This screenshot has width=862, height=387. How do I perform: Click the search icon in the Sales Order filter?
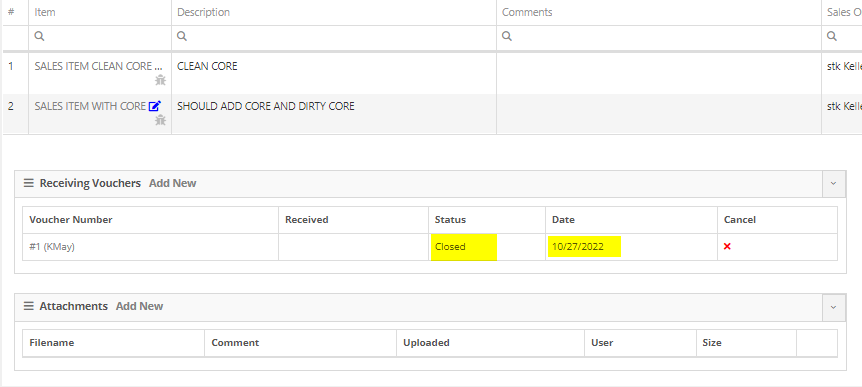click(832, 36)
